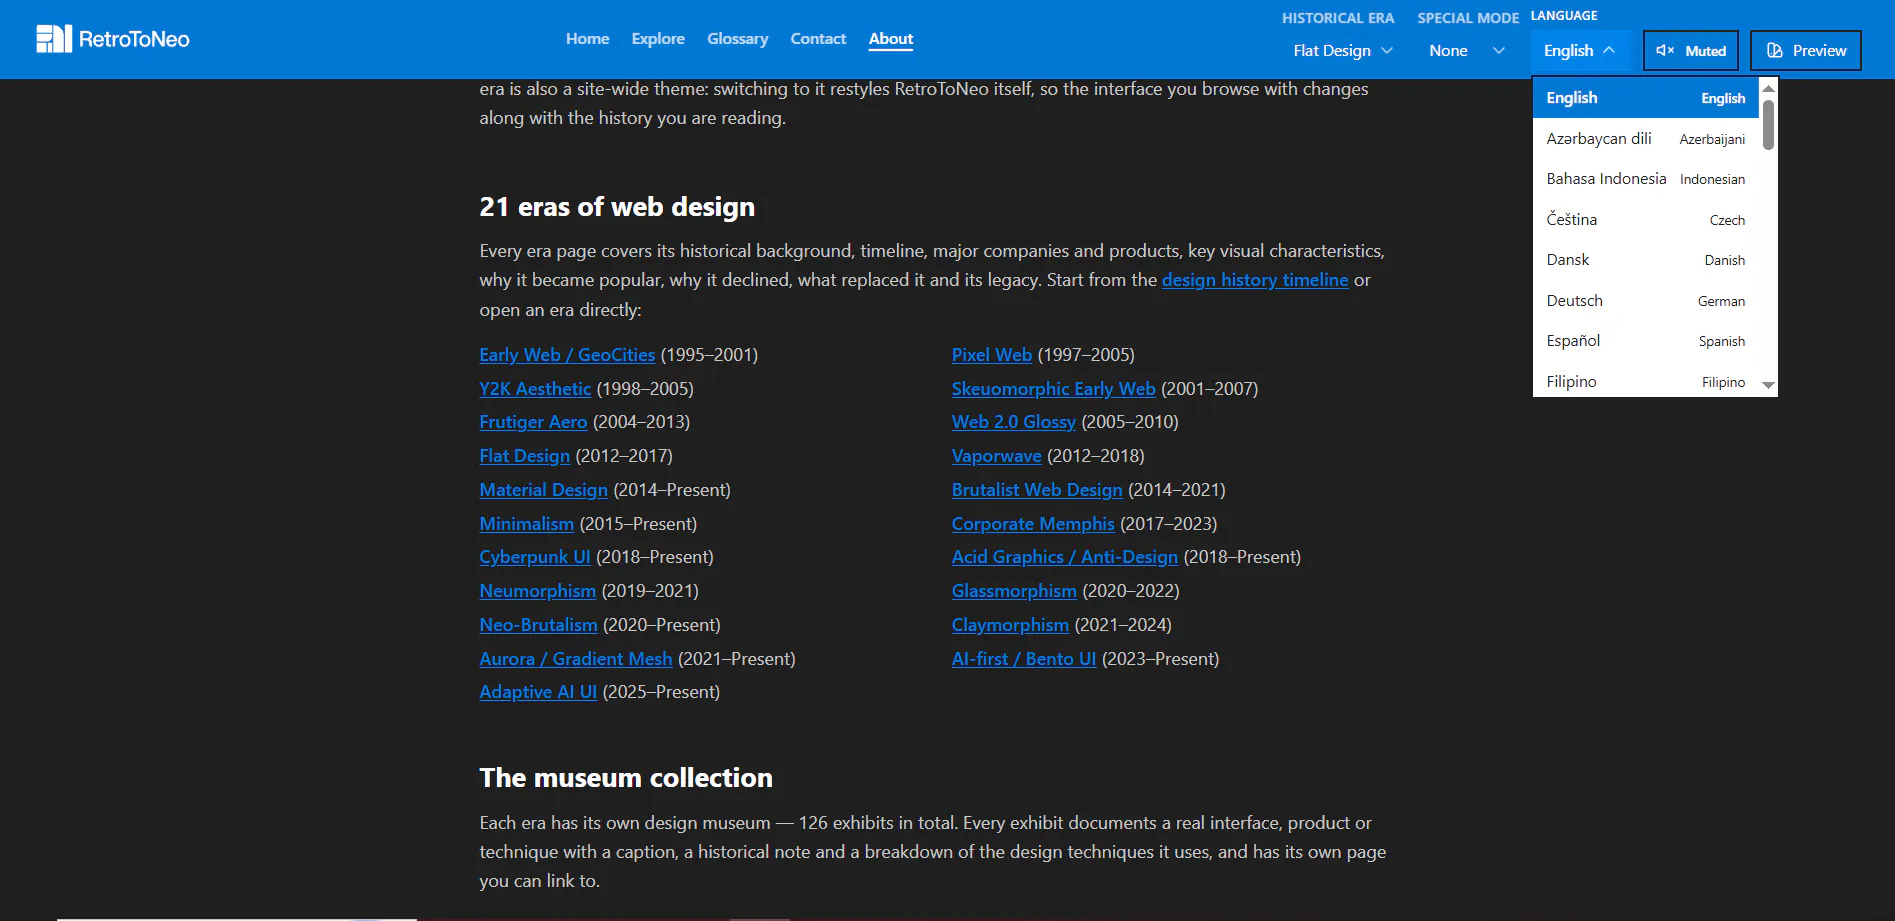Screen dimensions: 1895x921
Task: Open the Vaporwave era link
Action: click(x=997, y=456)
